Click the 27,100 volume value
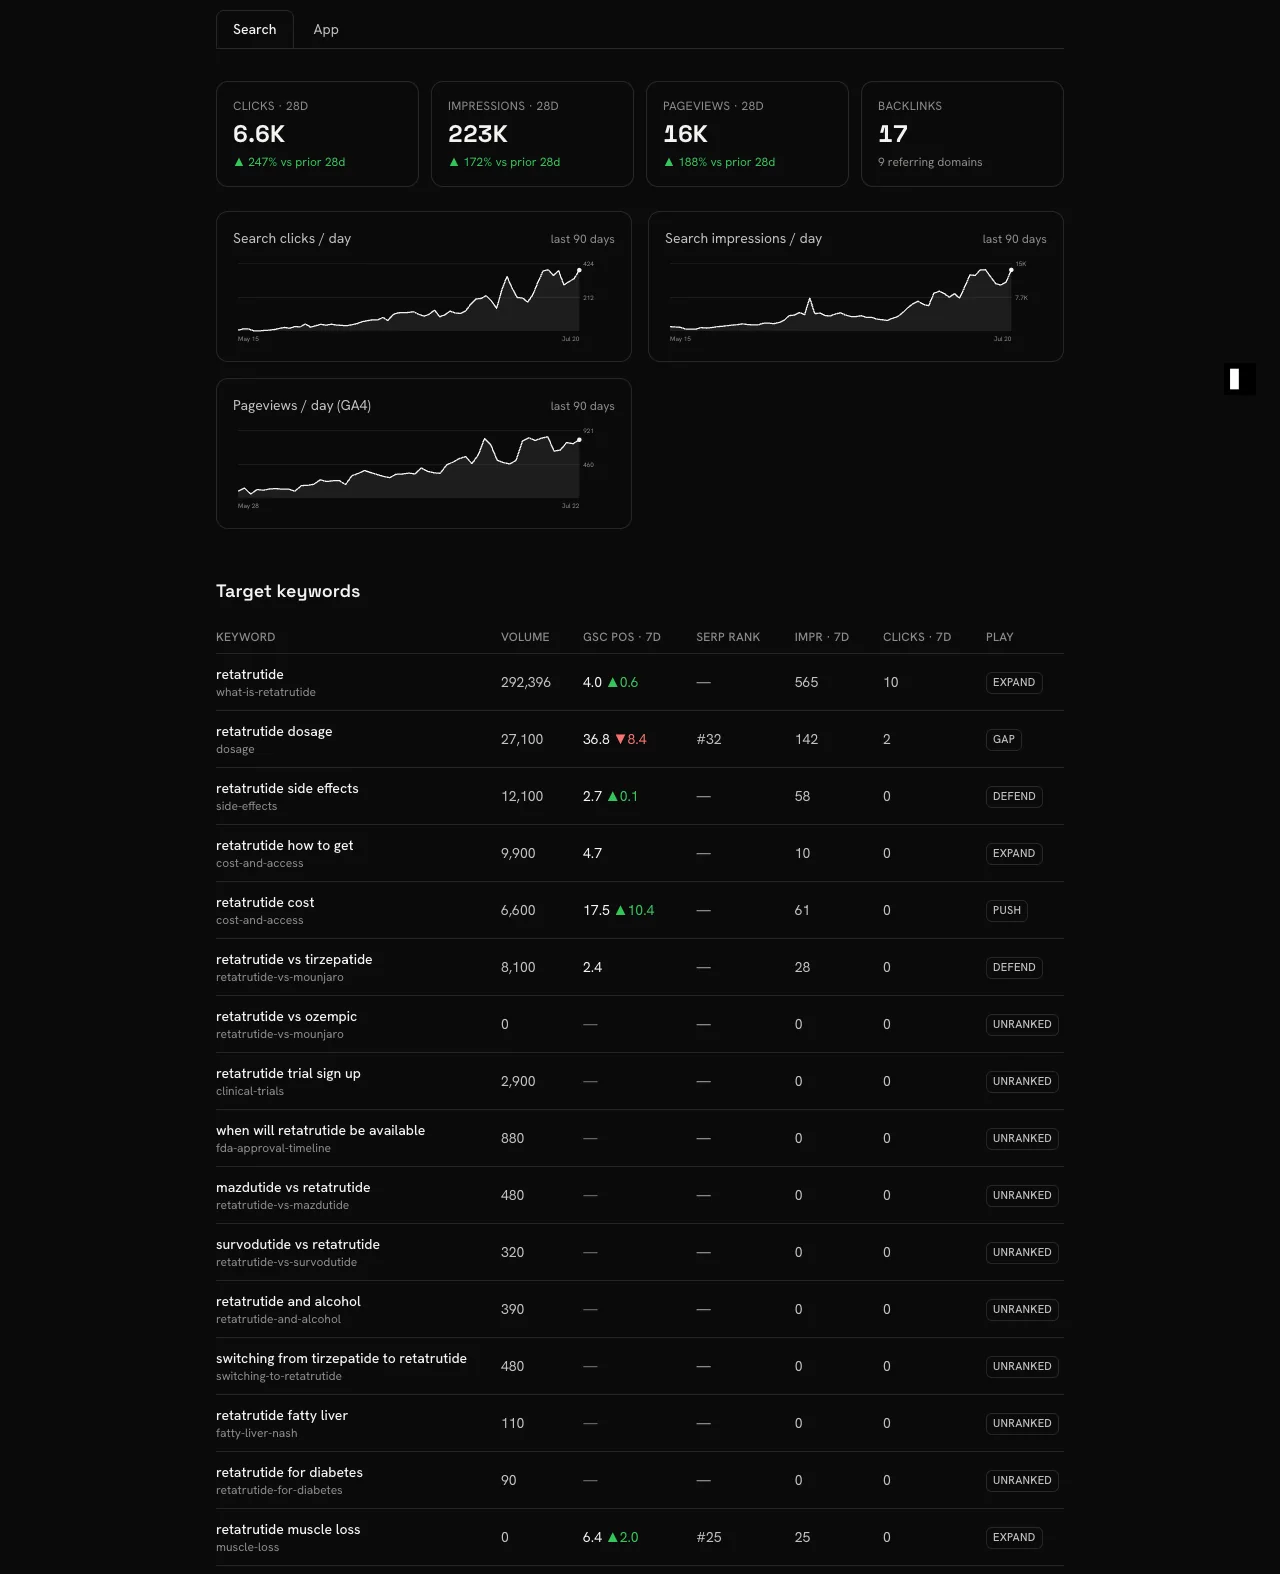 pyautogui.click(x=522, y=740)
